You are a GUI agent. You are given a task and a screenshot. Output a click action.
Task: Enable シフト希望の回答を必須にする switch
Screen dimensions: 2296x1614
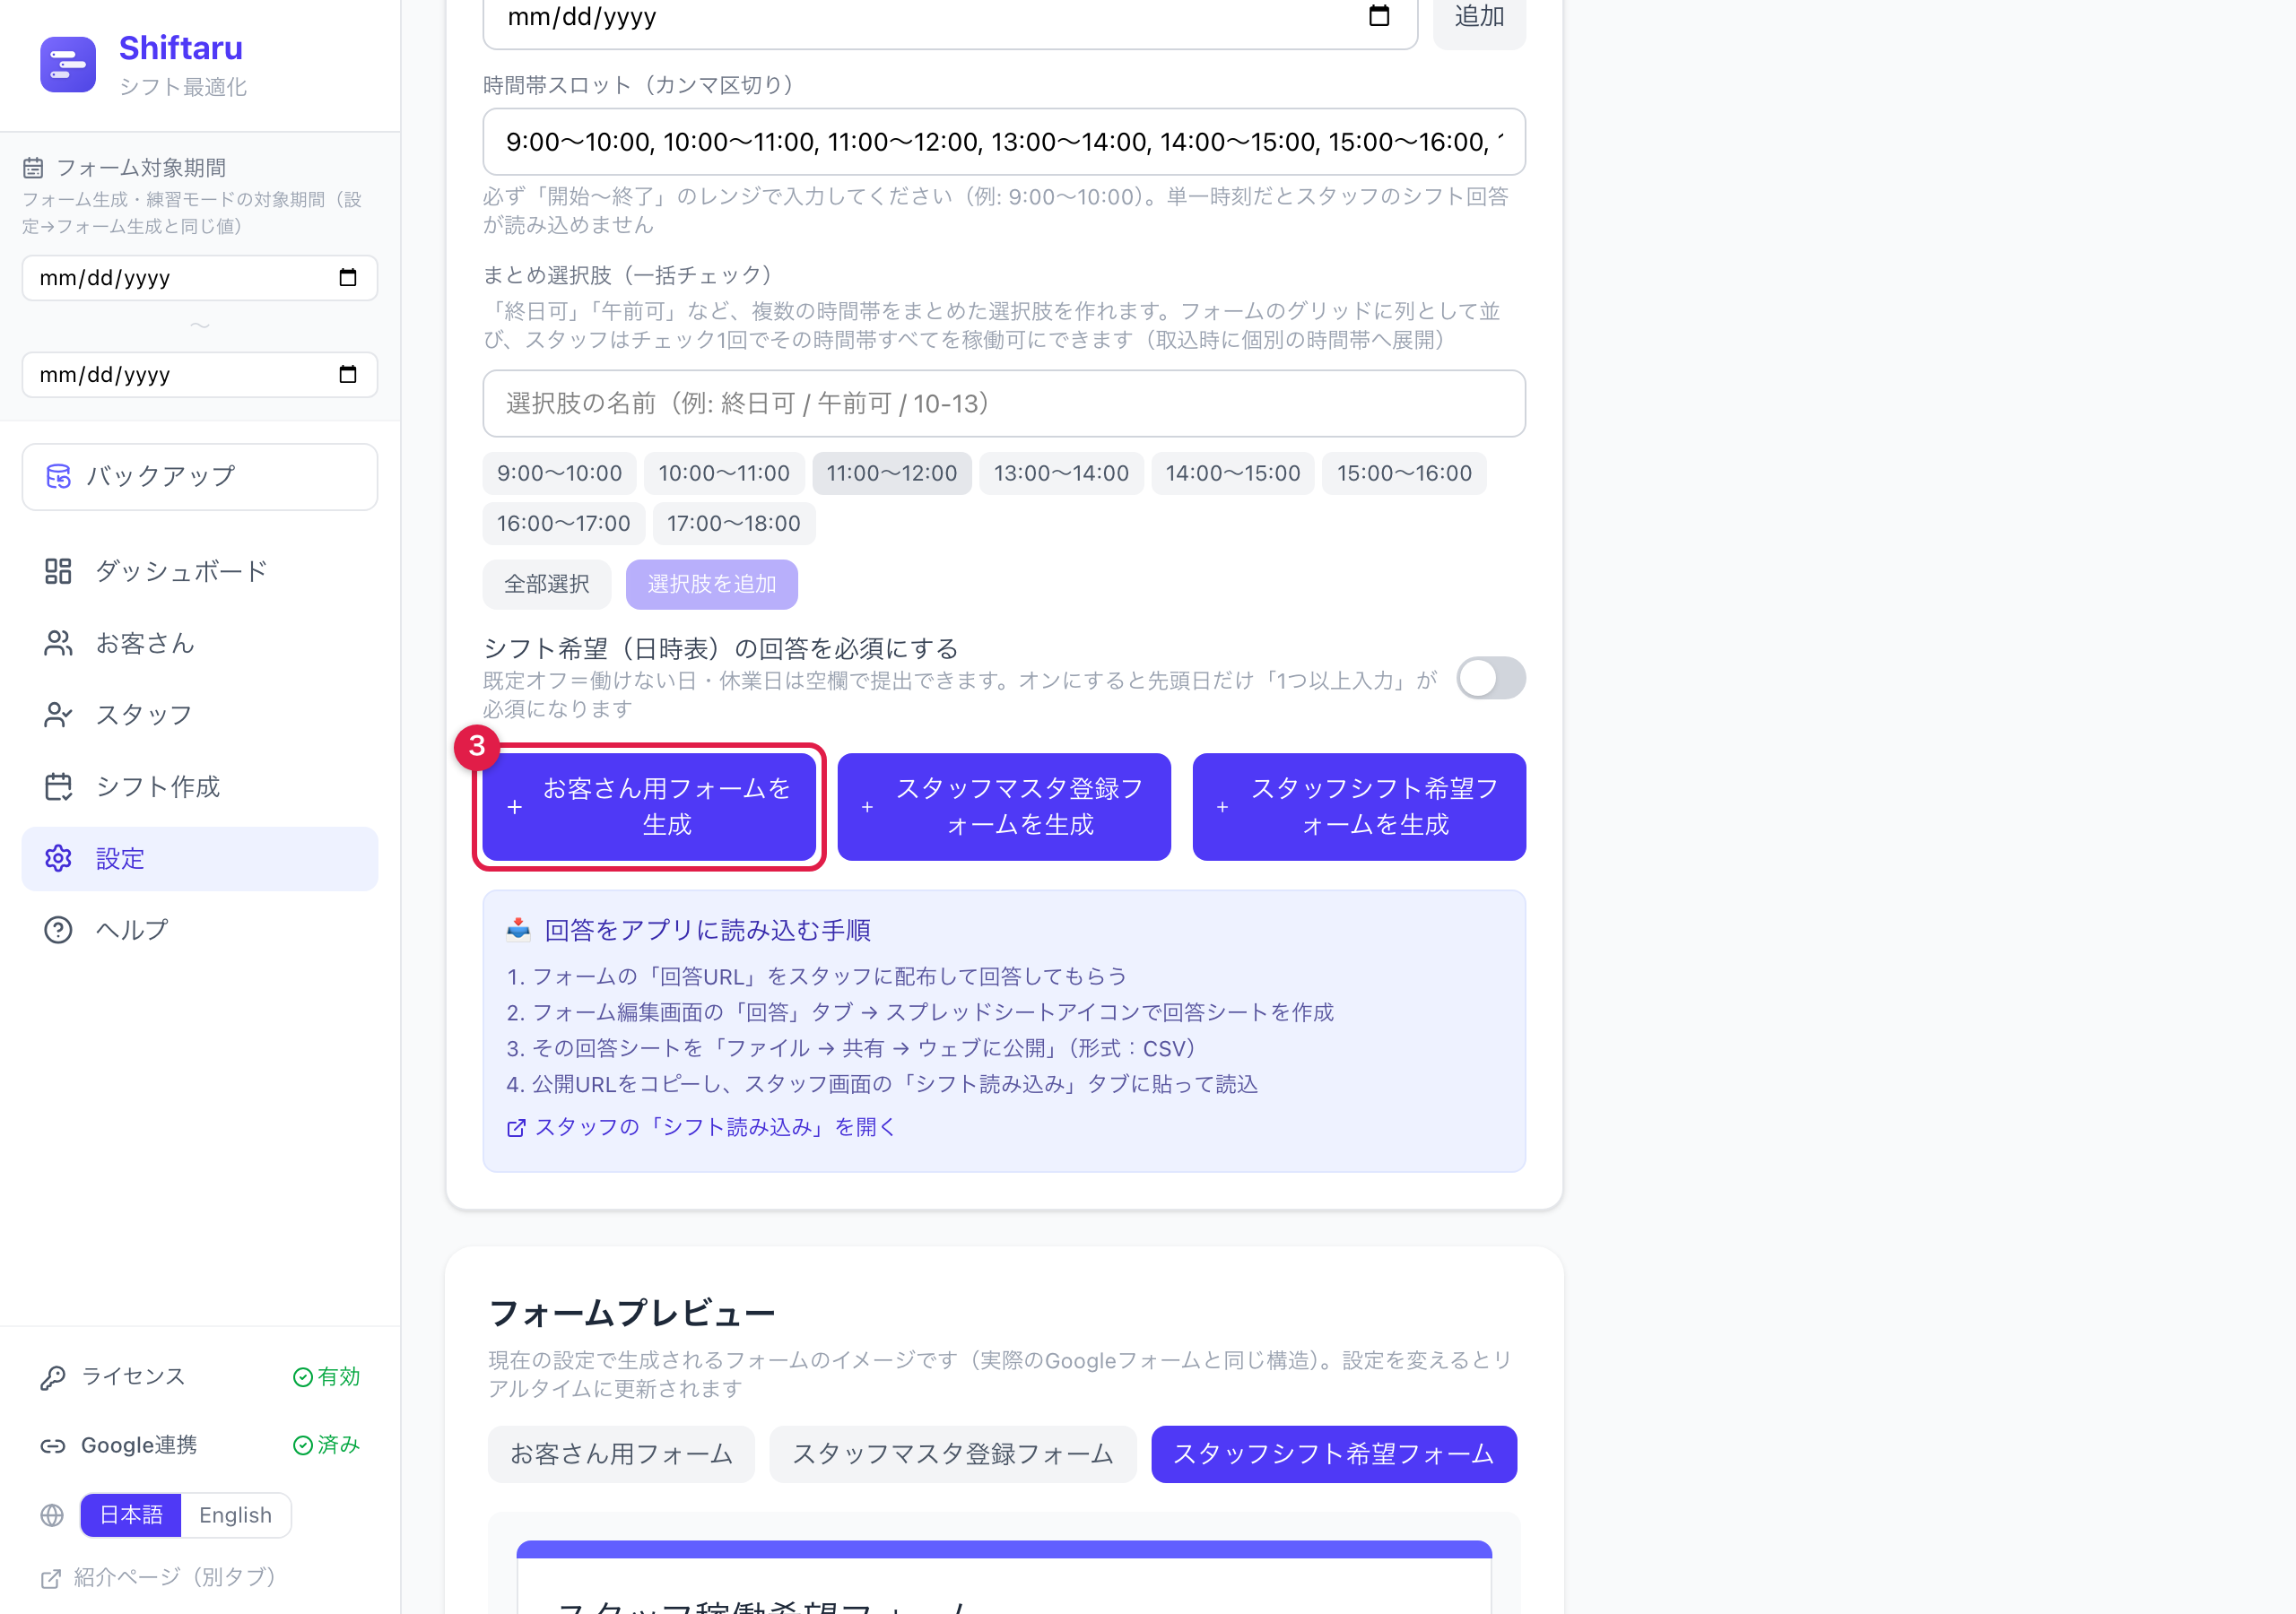[1490, 678]
